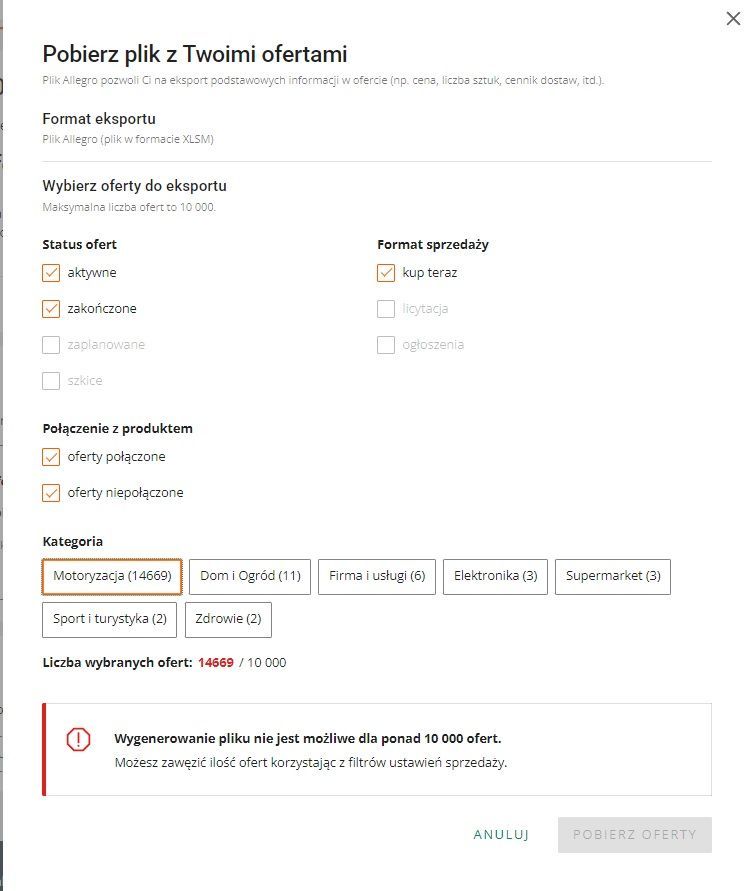Image resolution: width=749 pixels, height=891 pixels.
Task: Disable the 'oferty niepołączone' checkbox
Action: click(52, 493)
